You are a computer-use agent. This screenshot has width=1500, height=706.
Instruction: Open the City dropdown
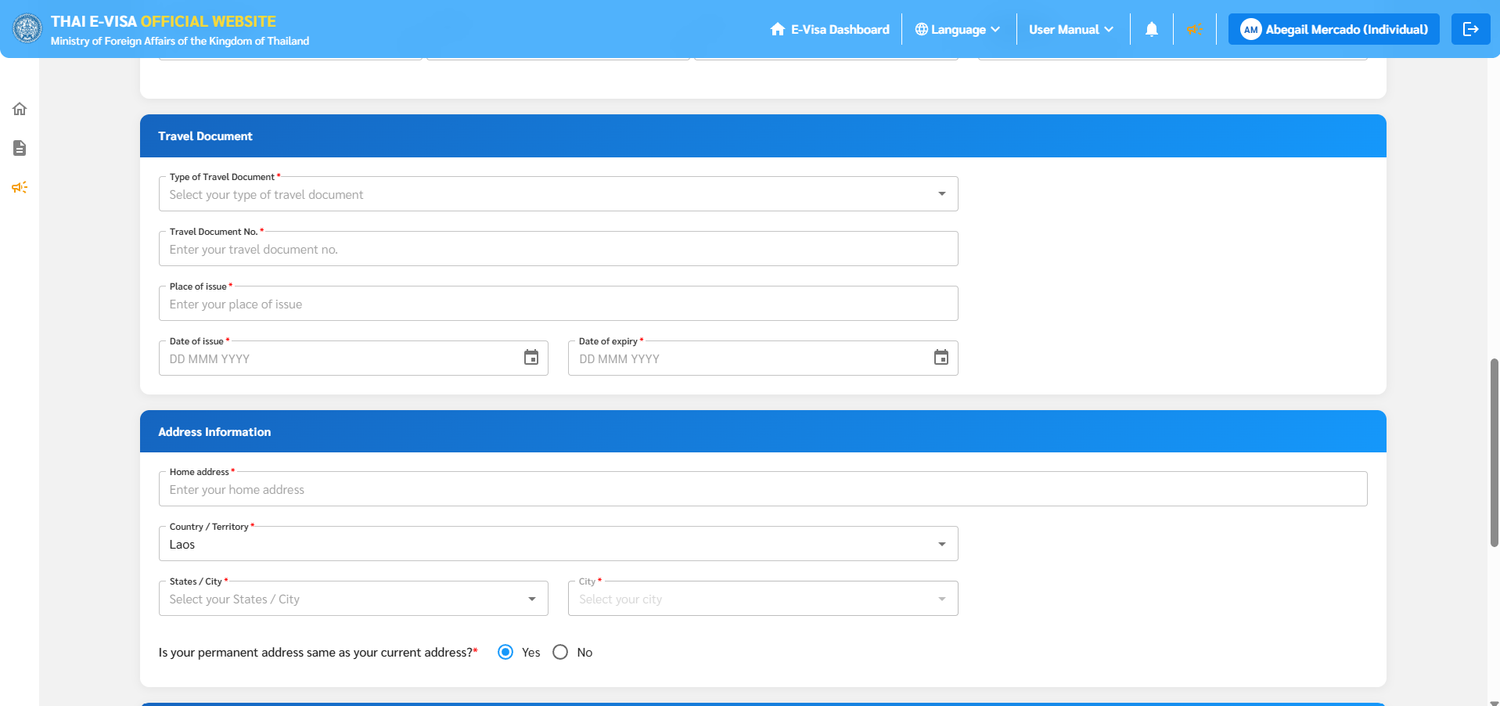(x=763, y=599)
